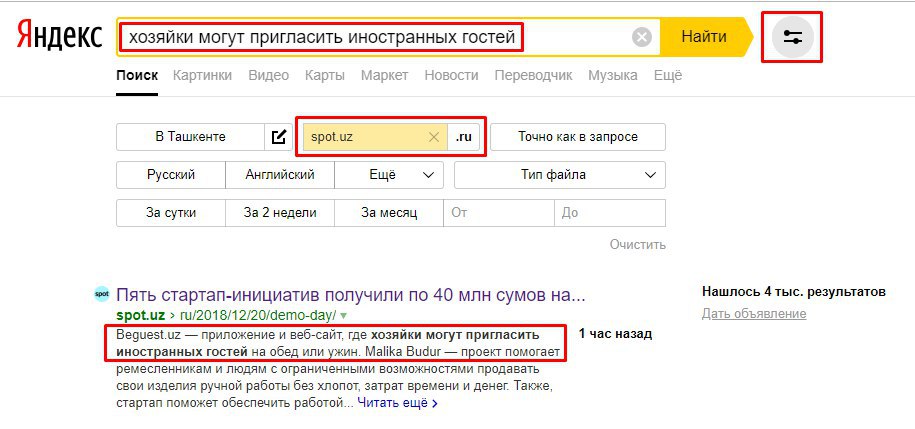The width and height of the screenshot is (915, 429).
Task: Switch to the Карты tab
Action: click(324, 75)
